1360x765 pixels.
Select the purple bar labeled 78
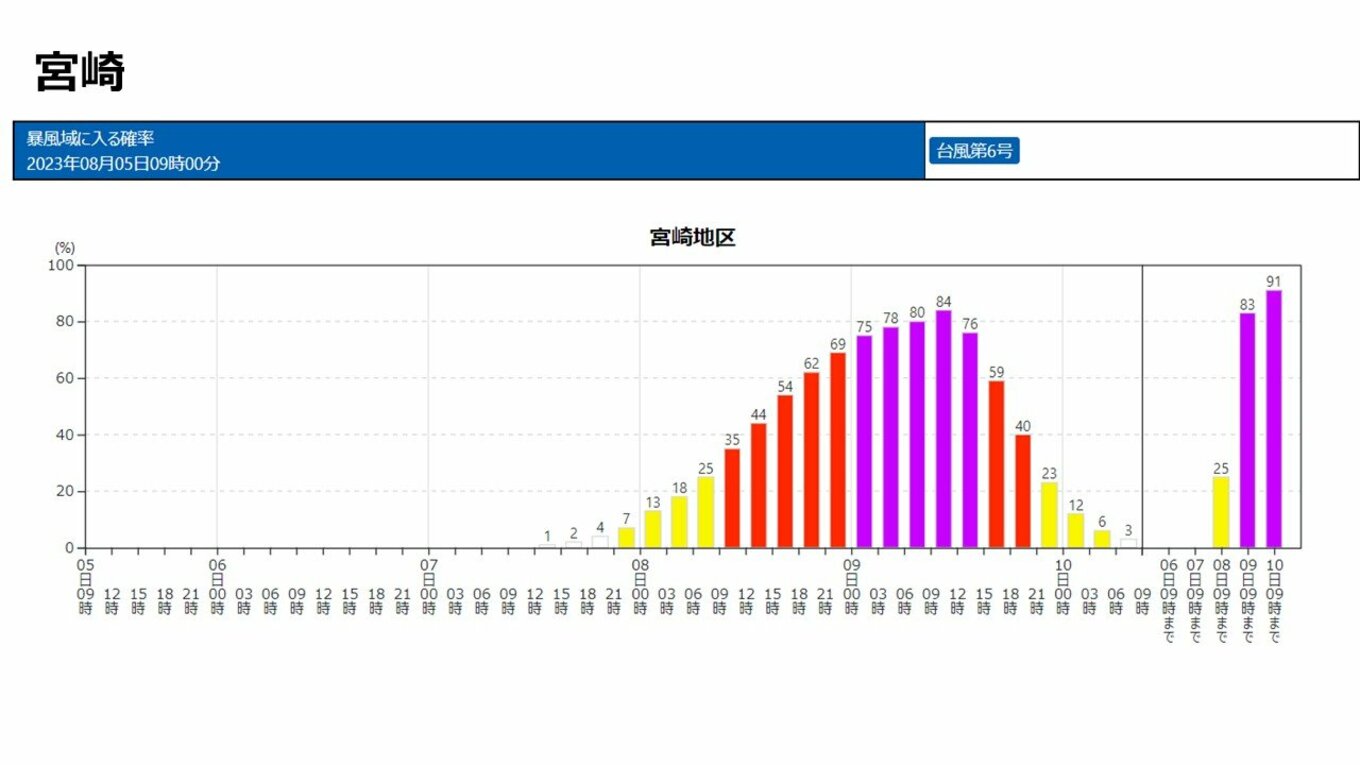(890, 438)
